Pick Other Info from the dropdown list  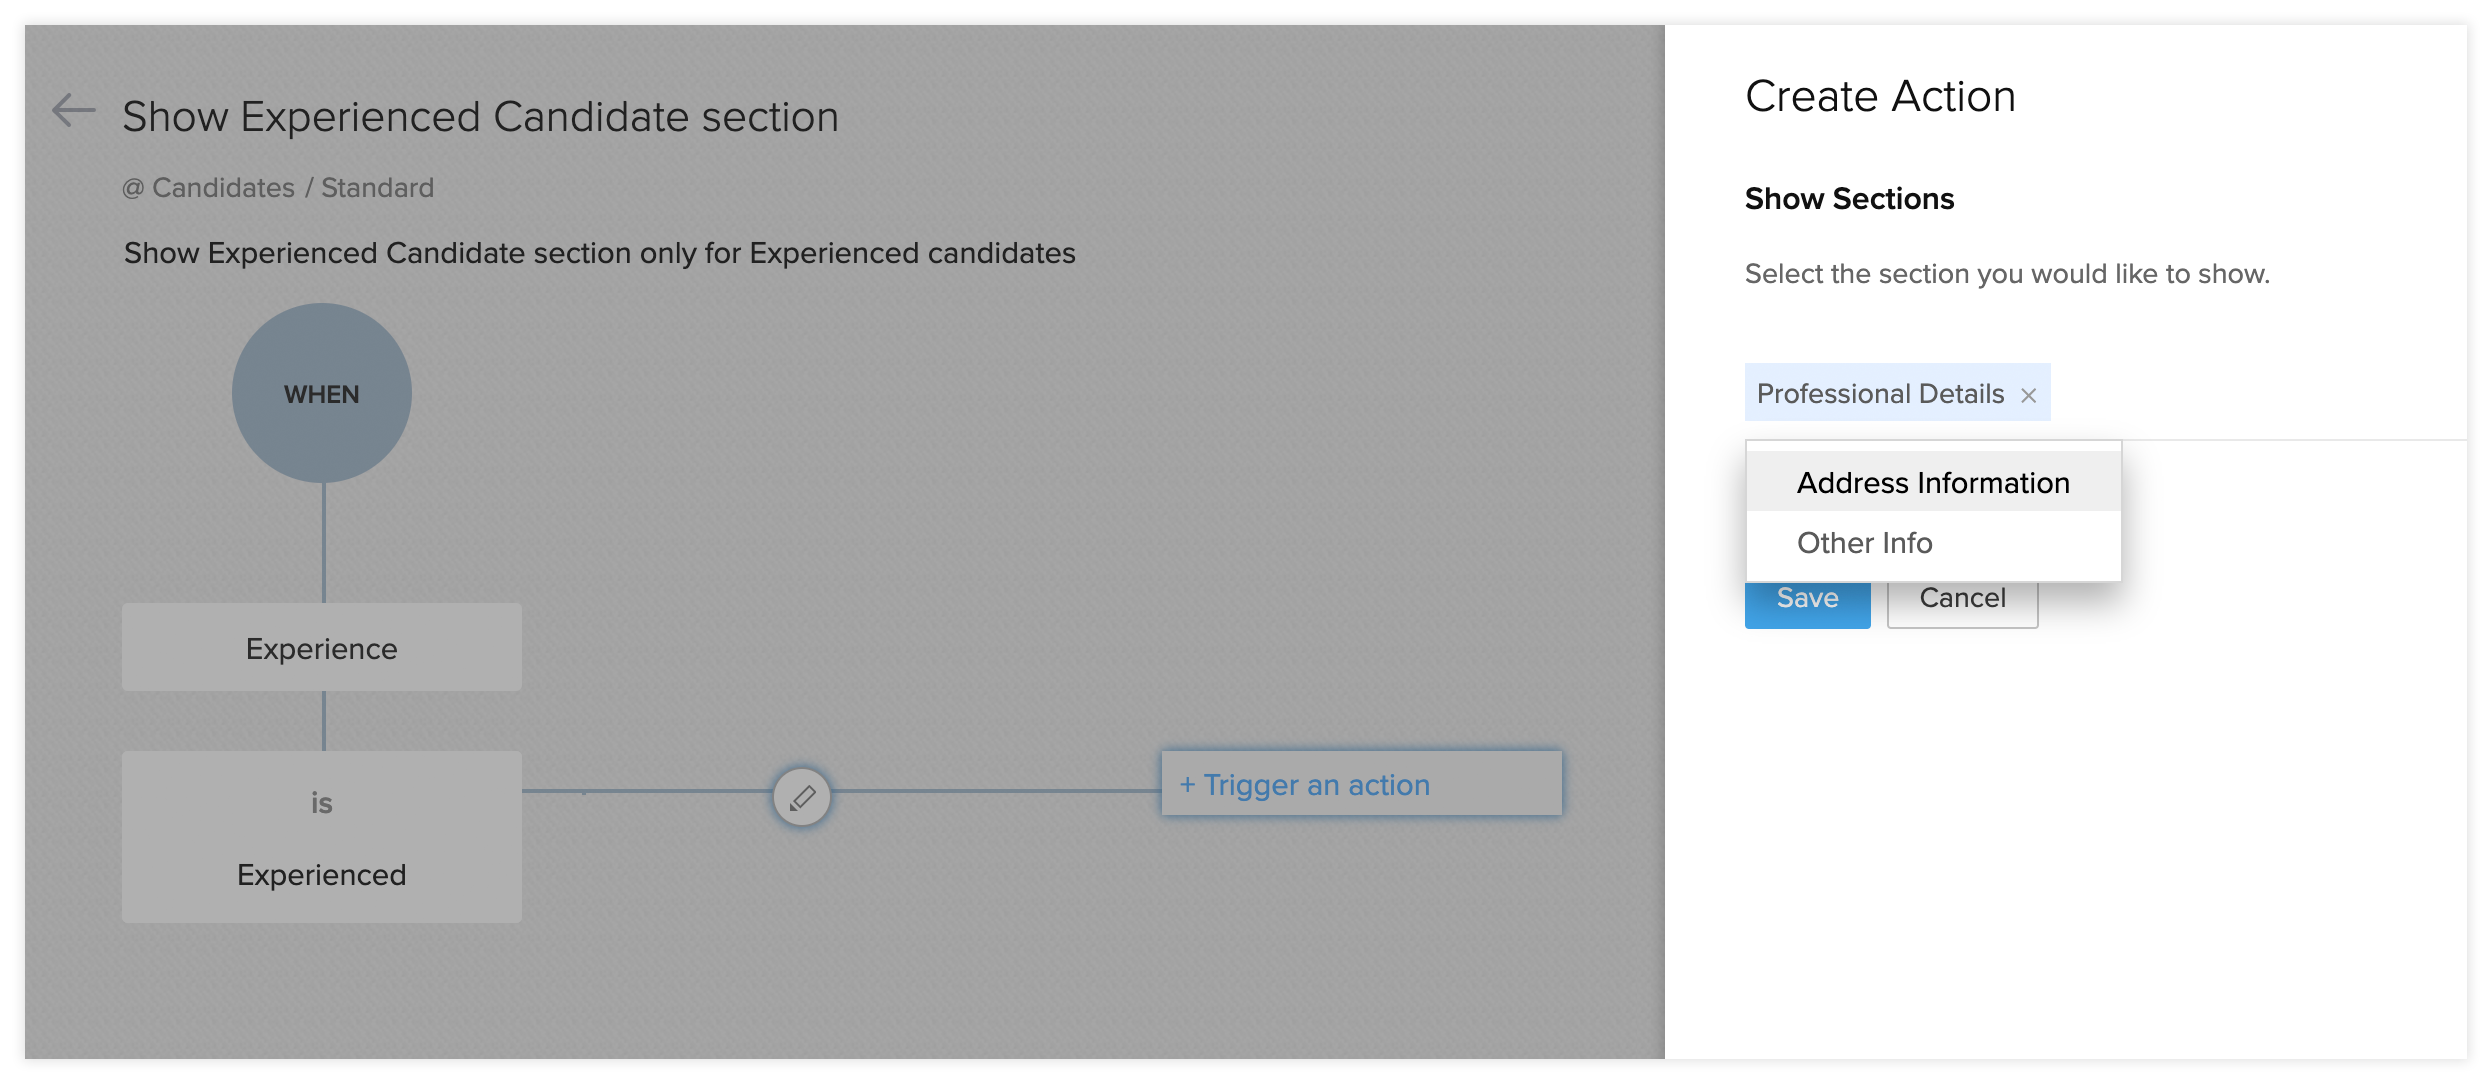pyautogui.click(x=1865, y=543)
